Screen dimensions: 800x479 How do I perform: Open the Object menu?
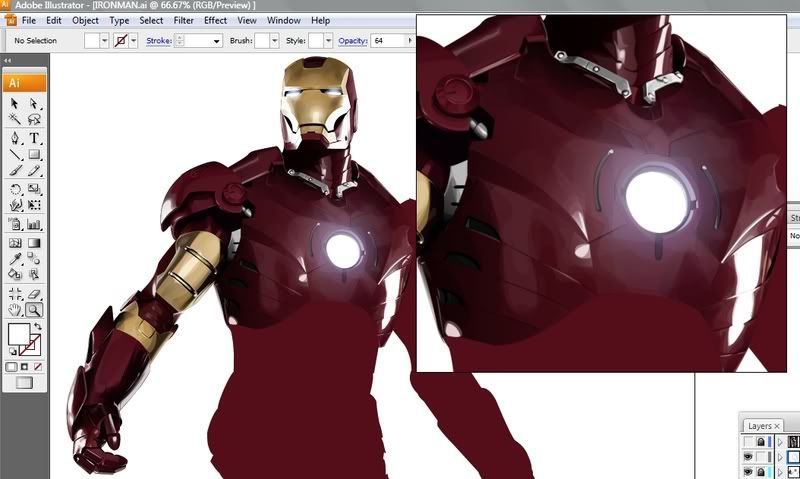click(x=85, y=20)
